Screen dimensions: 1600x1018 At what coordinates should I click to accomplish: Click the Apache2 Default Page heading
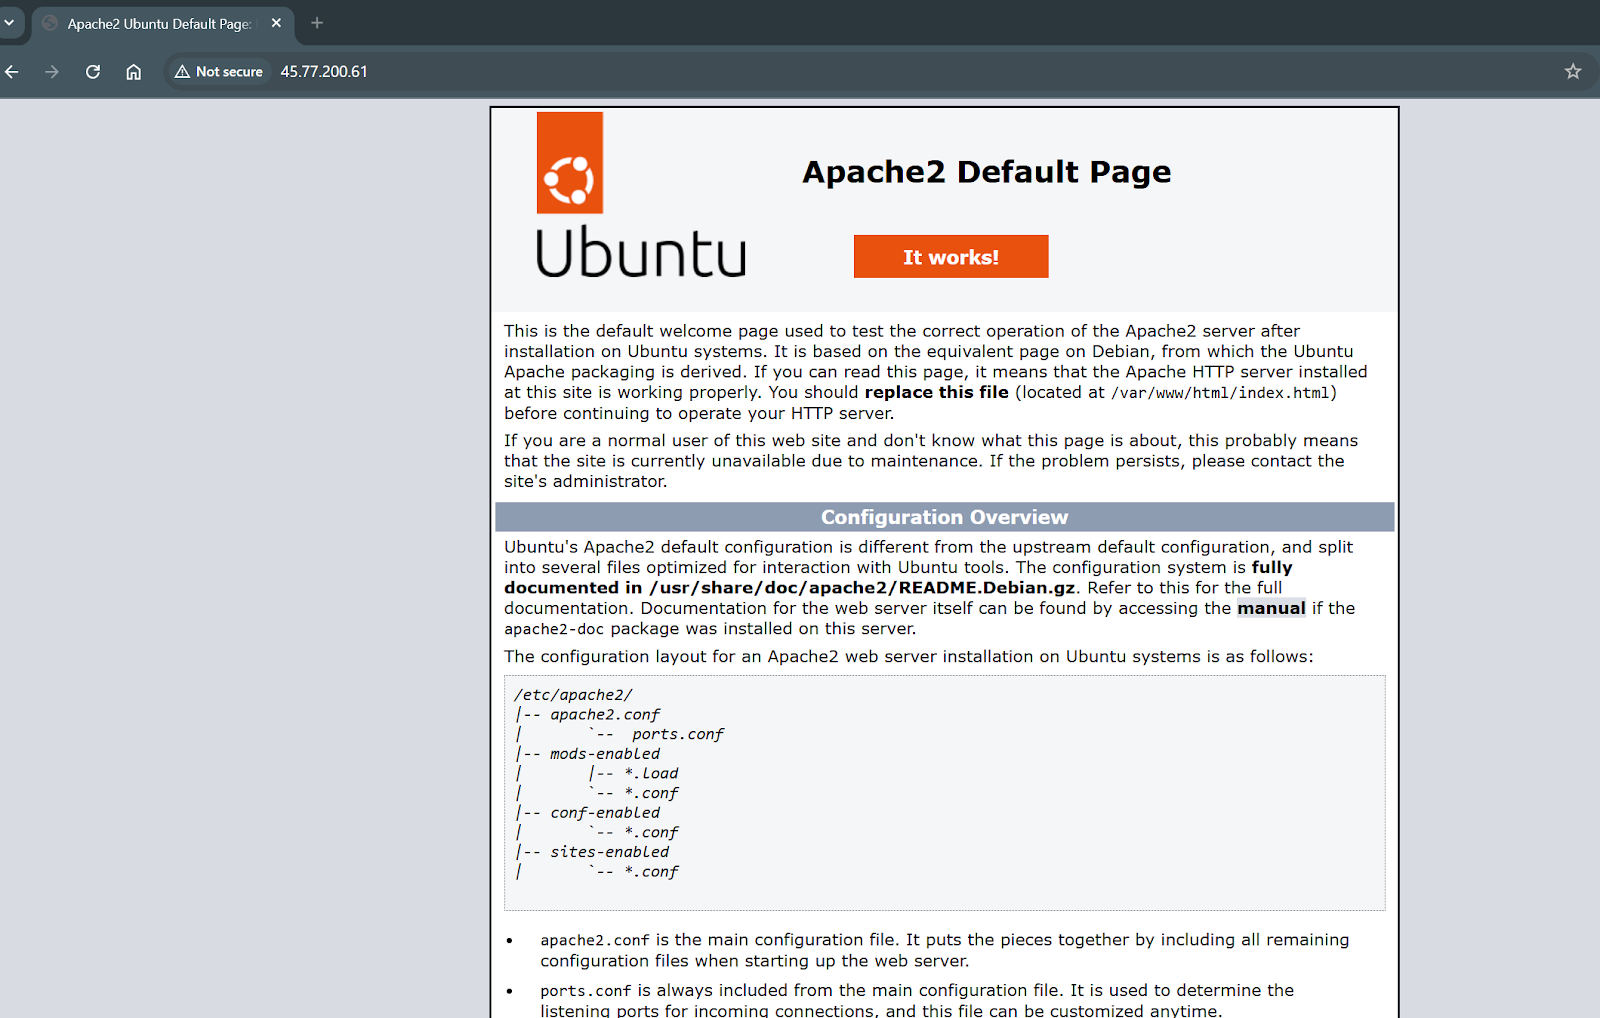pos(986,172)
